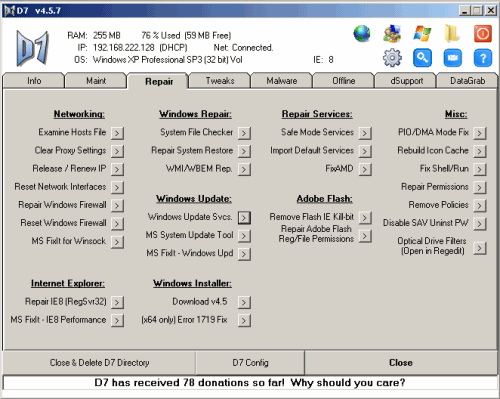Select the Tweaks tab
Image resolution: width=500 pixels, height=399 pixels.
220,81
